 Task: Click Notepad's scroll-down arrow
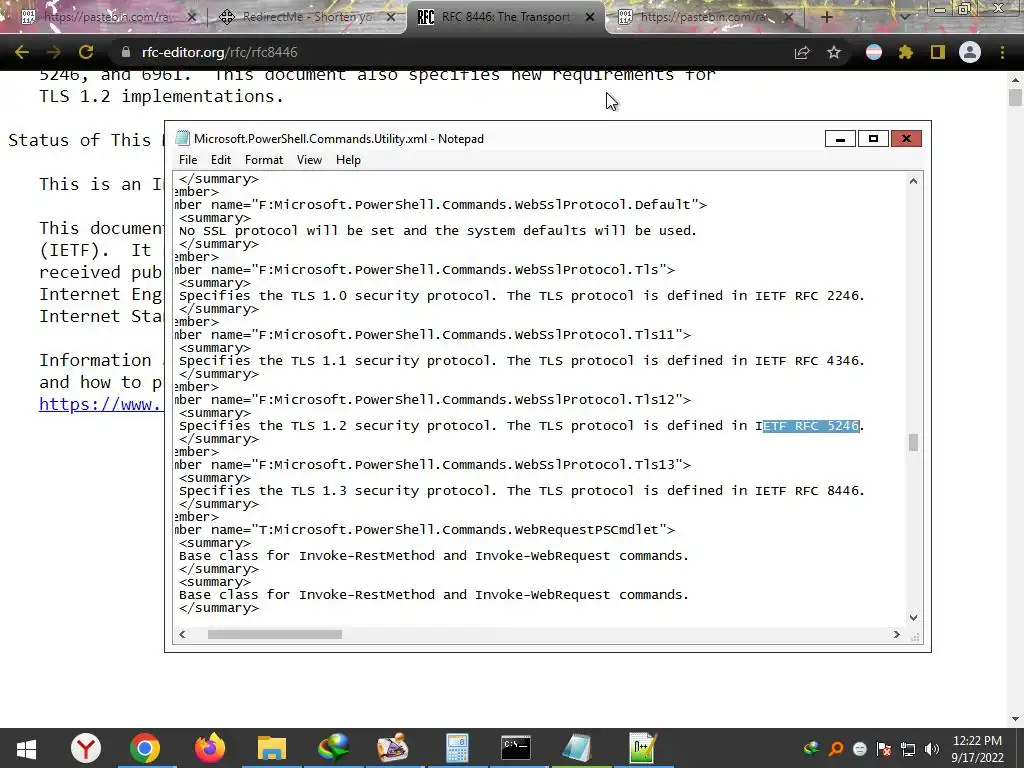click(914, 617)
